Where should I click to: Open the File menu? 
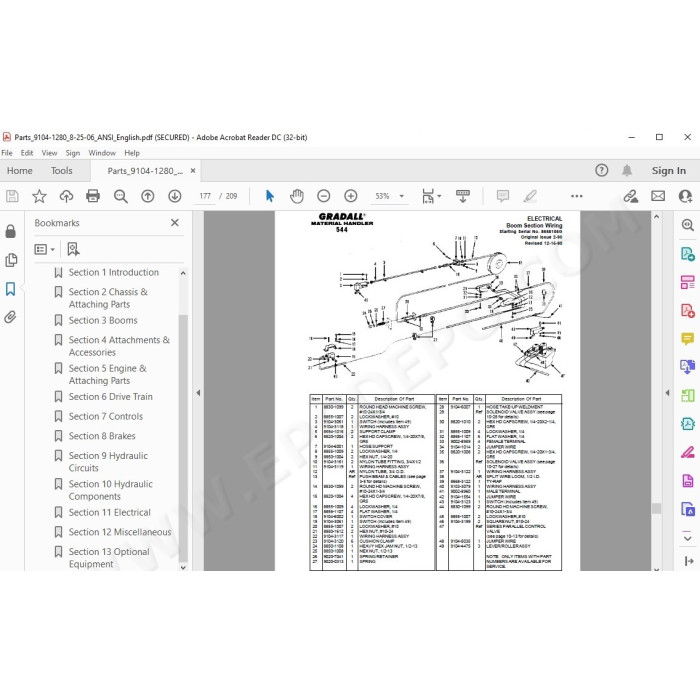tap(7, 153)
